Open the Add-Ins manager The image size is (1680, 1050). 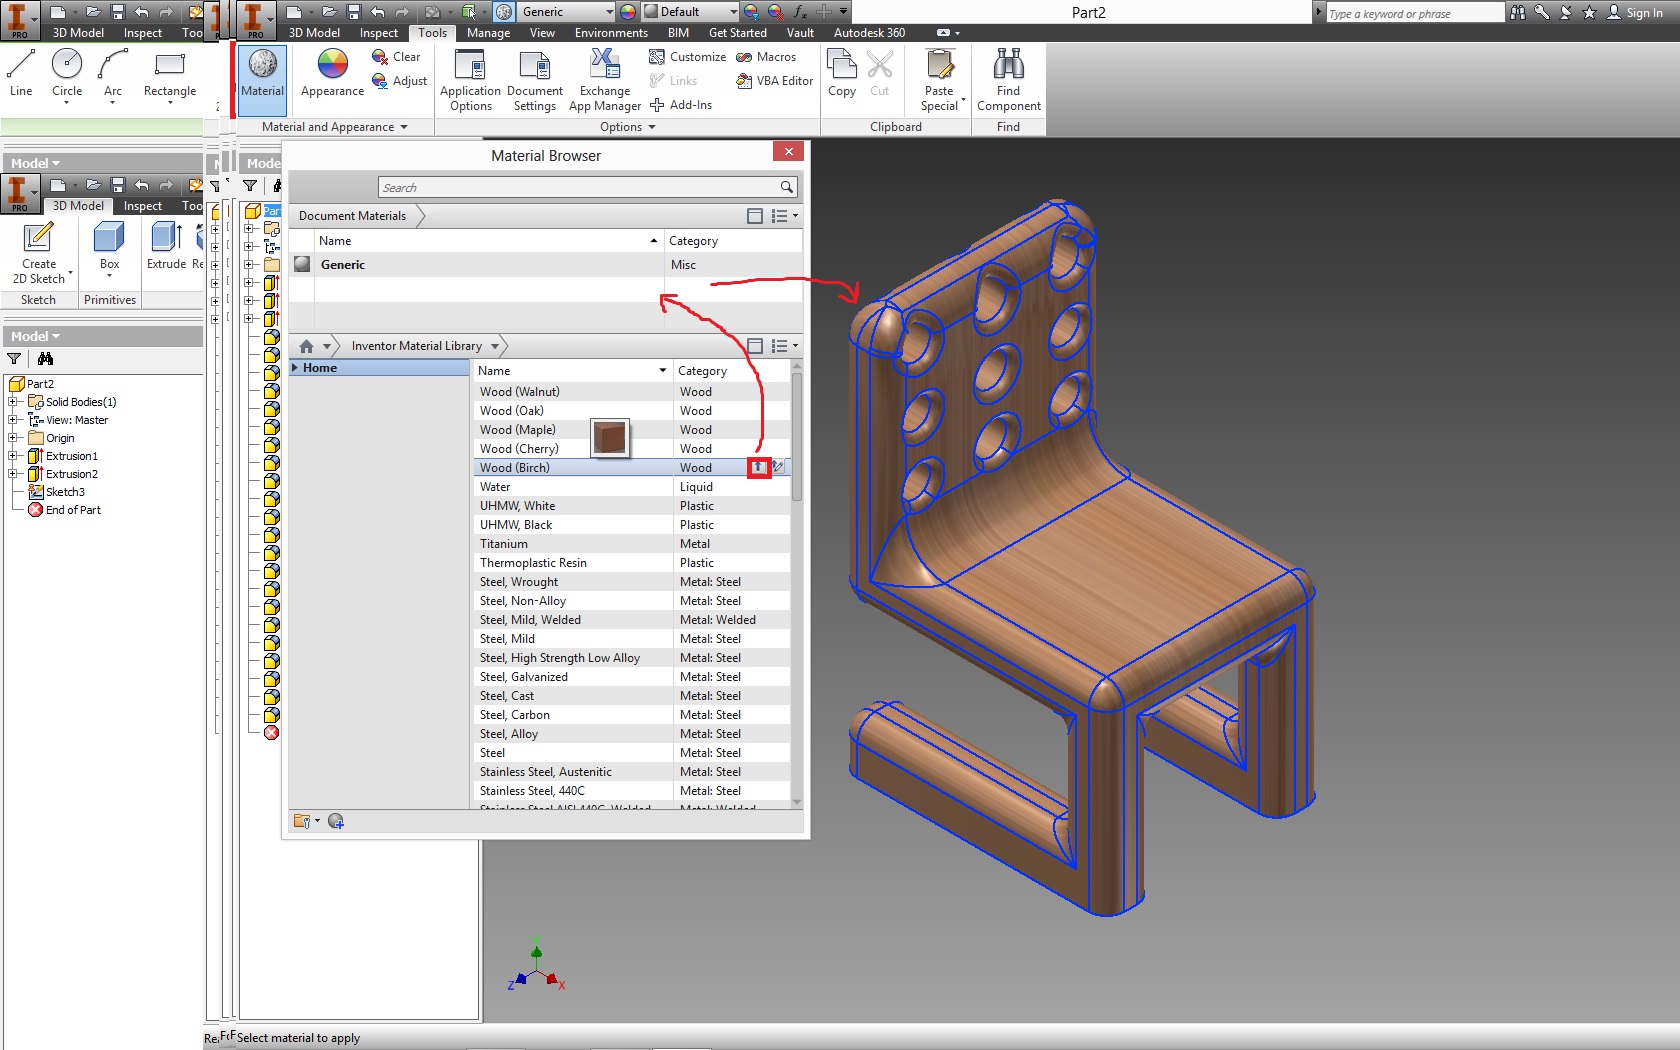click(x=680, y=105)
